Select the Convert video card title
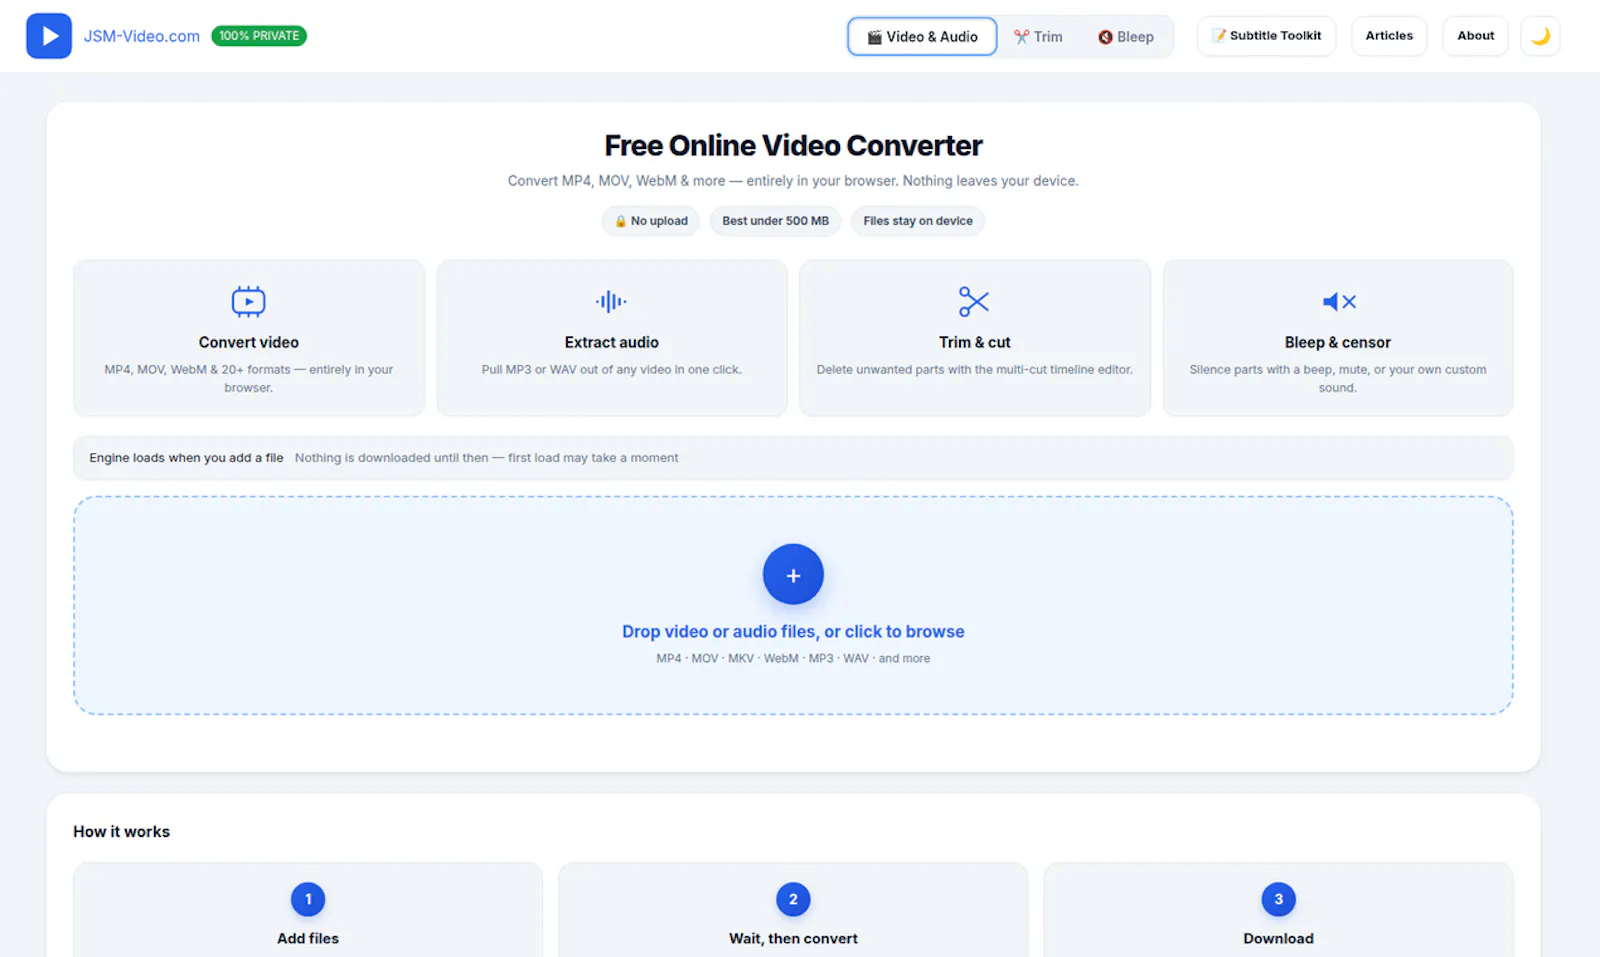The width and height of the screenshot is (1600, 957). (249, 342)
